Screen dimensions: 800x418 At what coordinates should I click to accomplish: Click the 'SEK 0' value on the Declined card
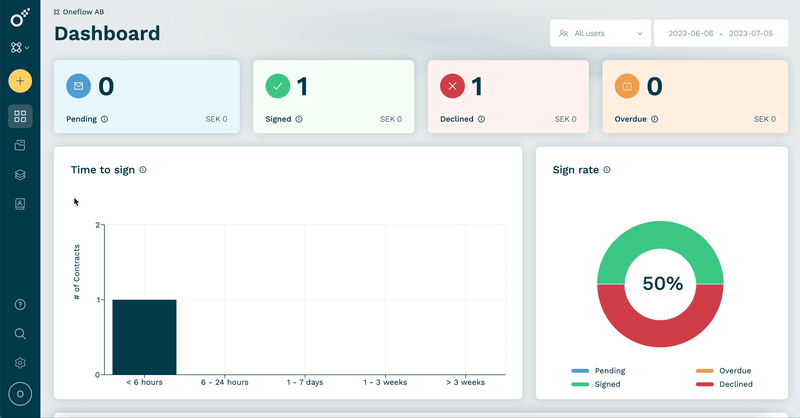tap(565, 119)
